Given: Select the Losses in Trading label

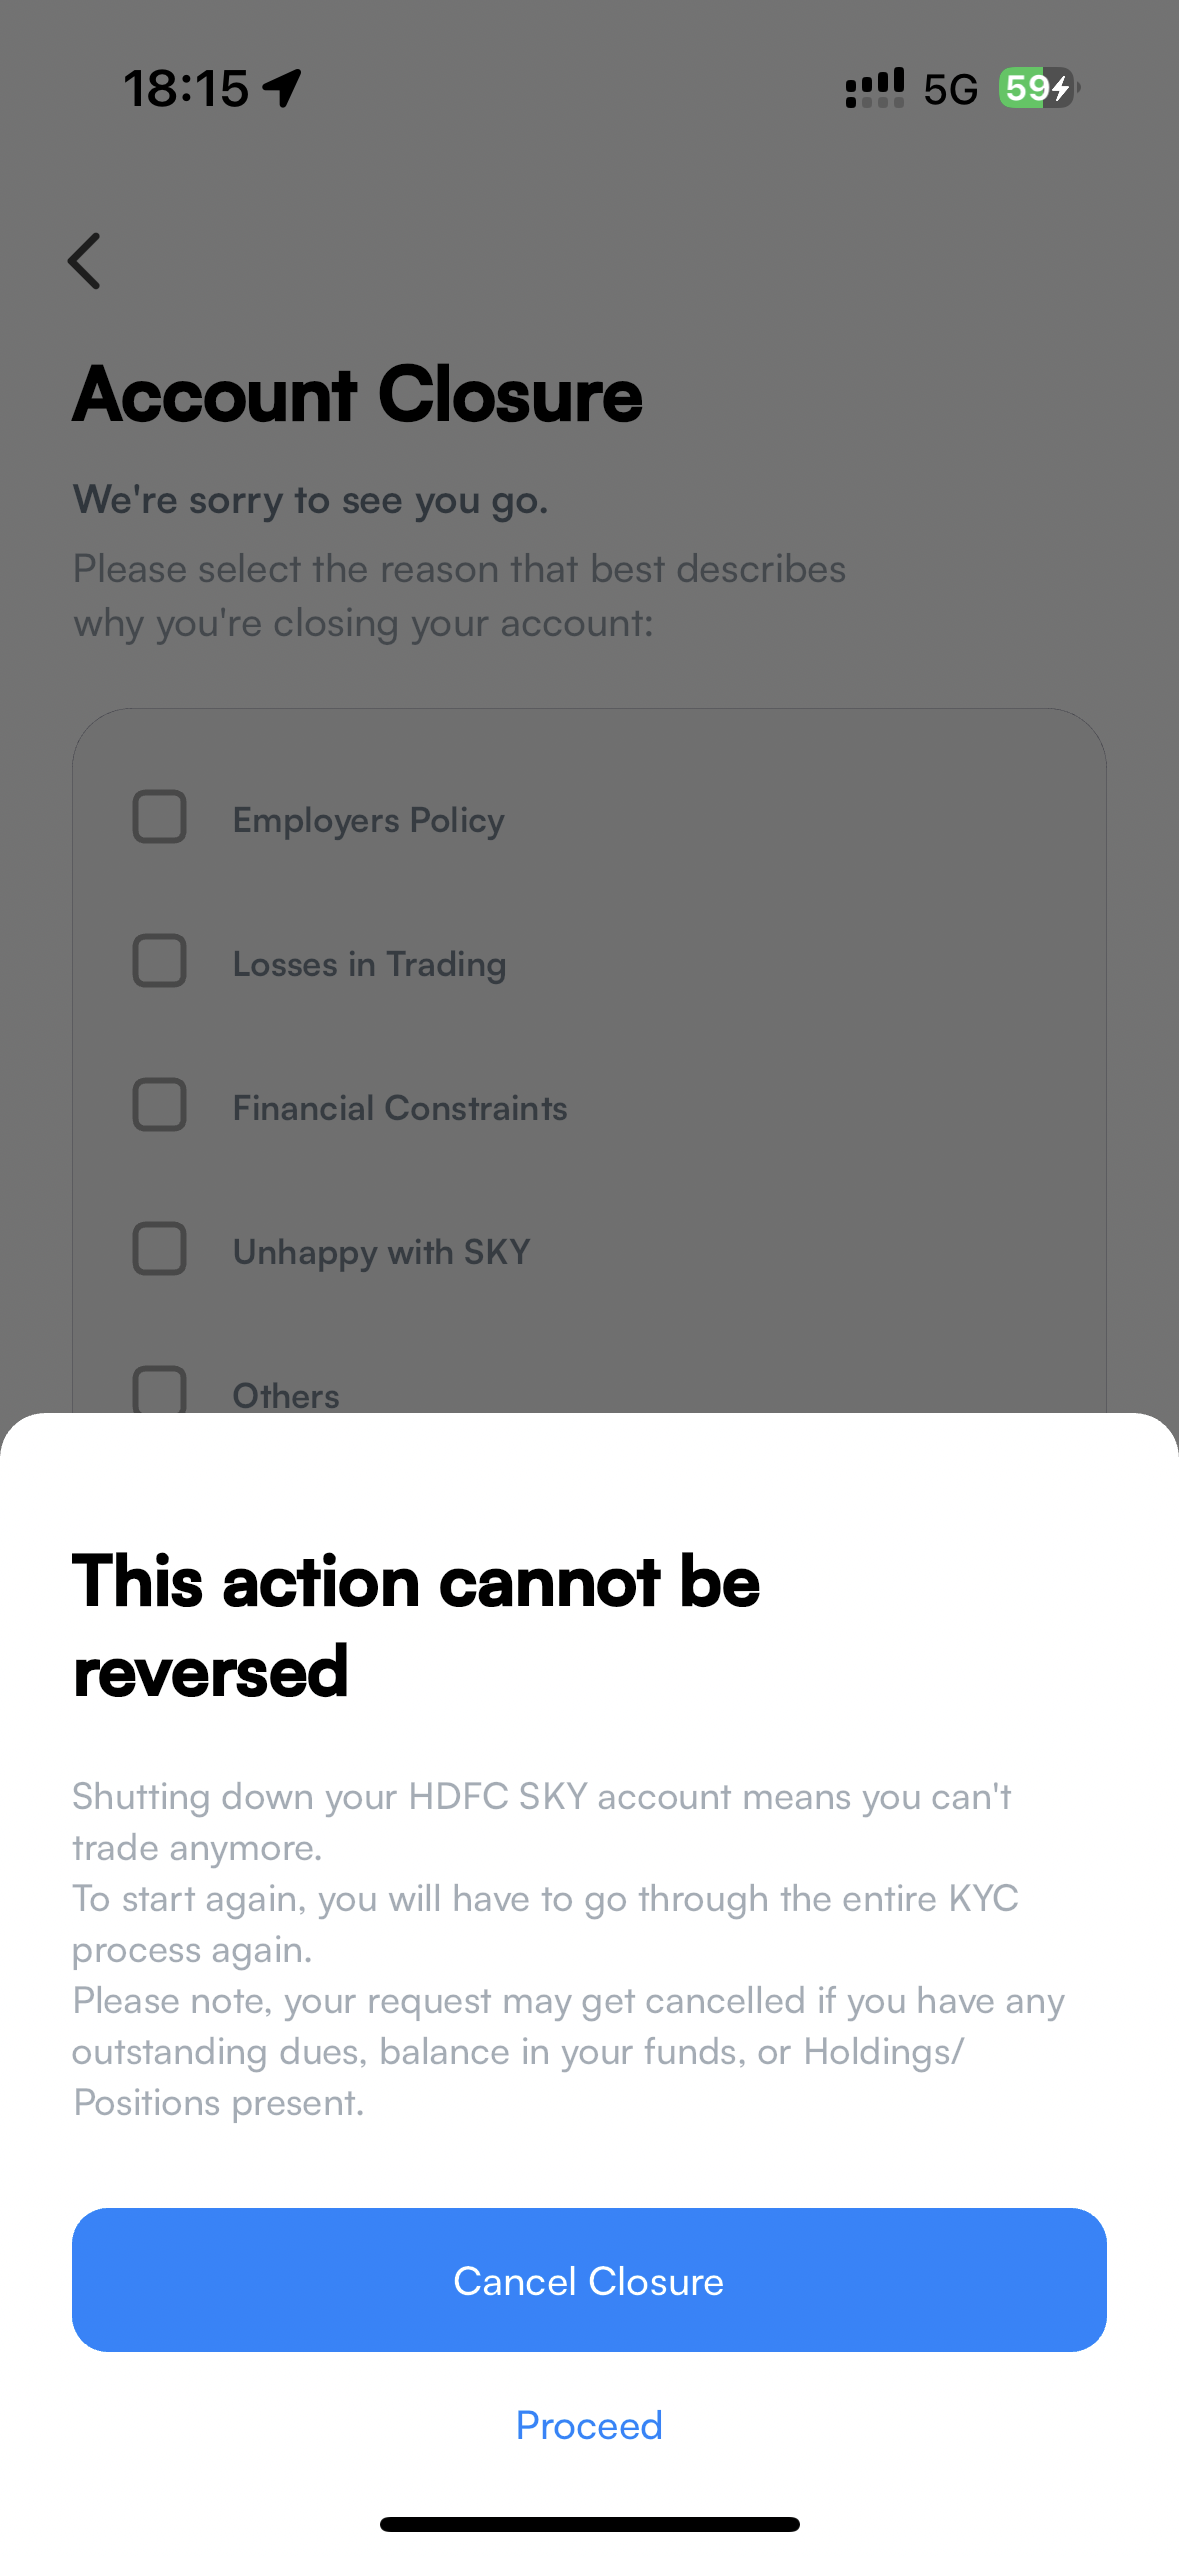Looking at the screenshot, I should click(370, 964).
